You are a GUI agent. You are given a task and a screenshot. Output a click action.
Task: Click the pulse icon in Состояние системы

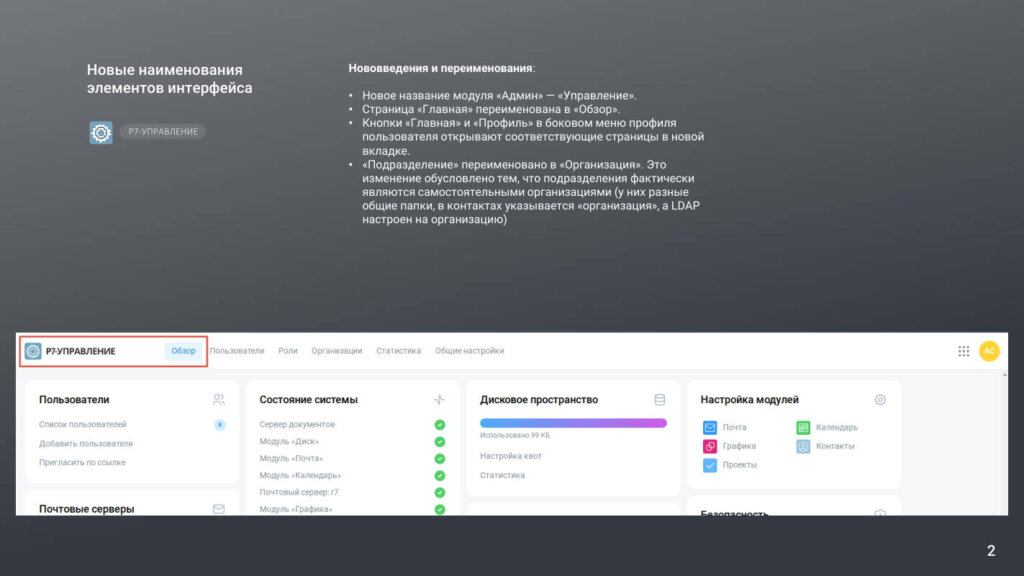(x=439, y=400)
